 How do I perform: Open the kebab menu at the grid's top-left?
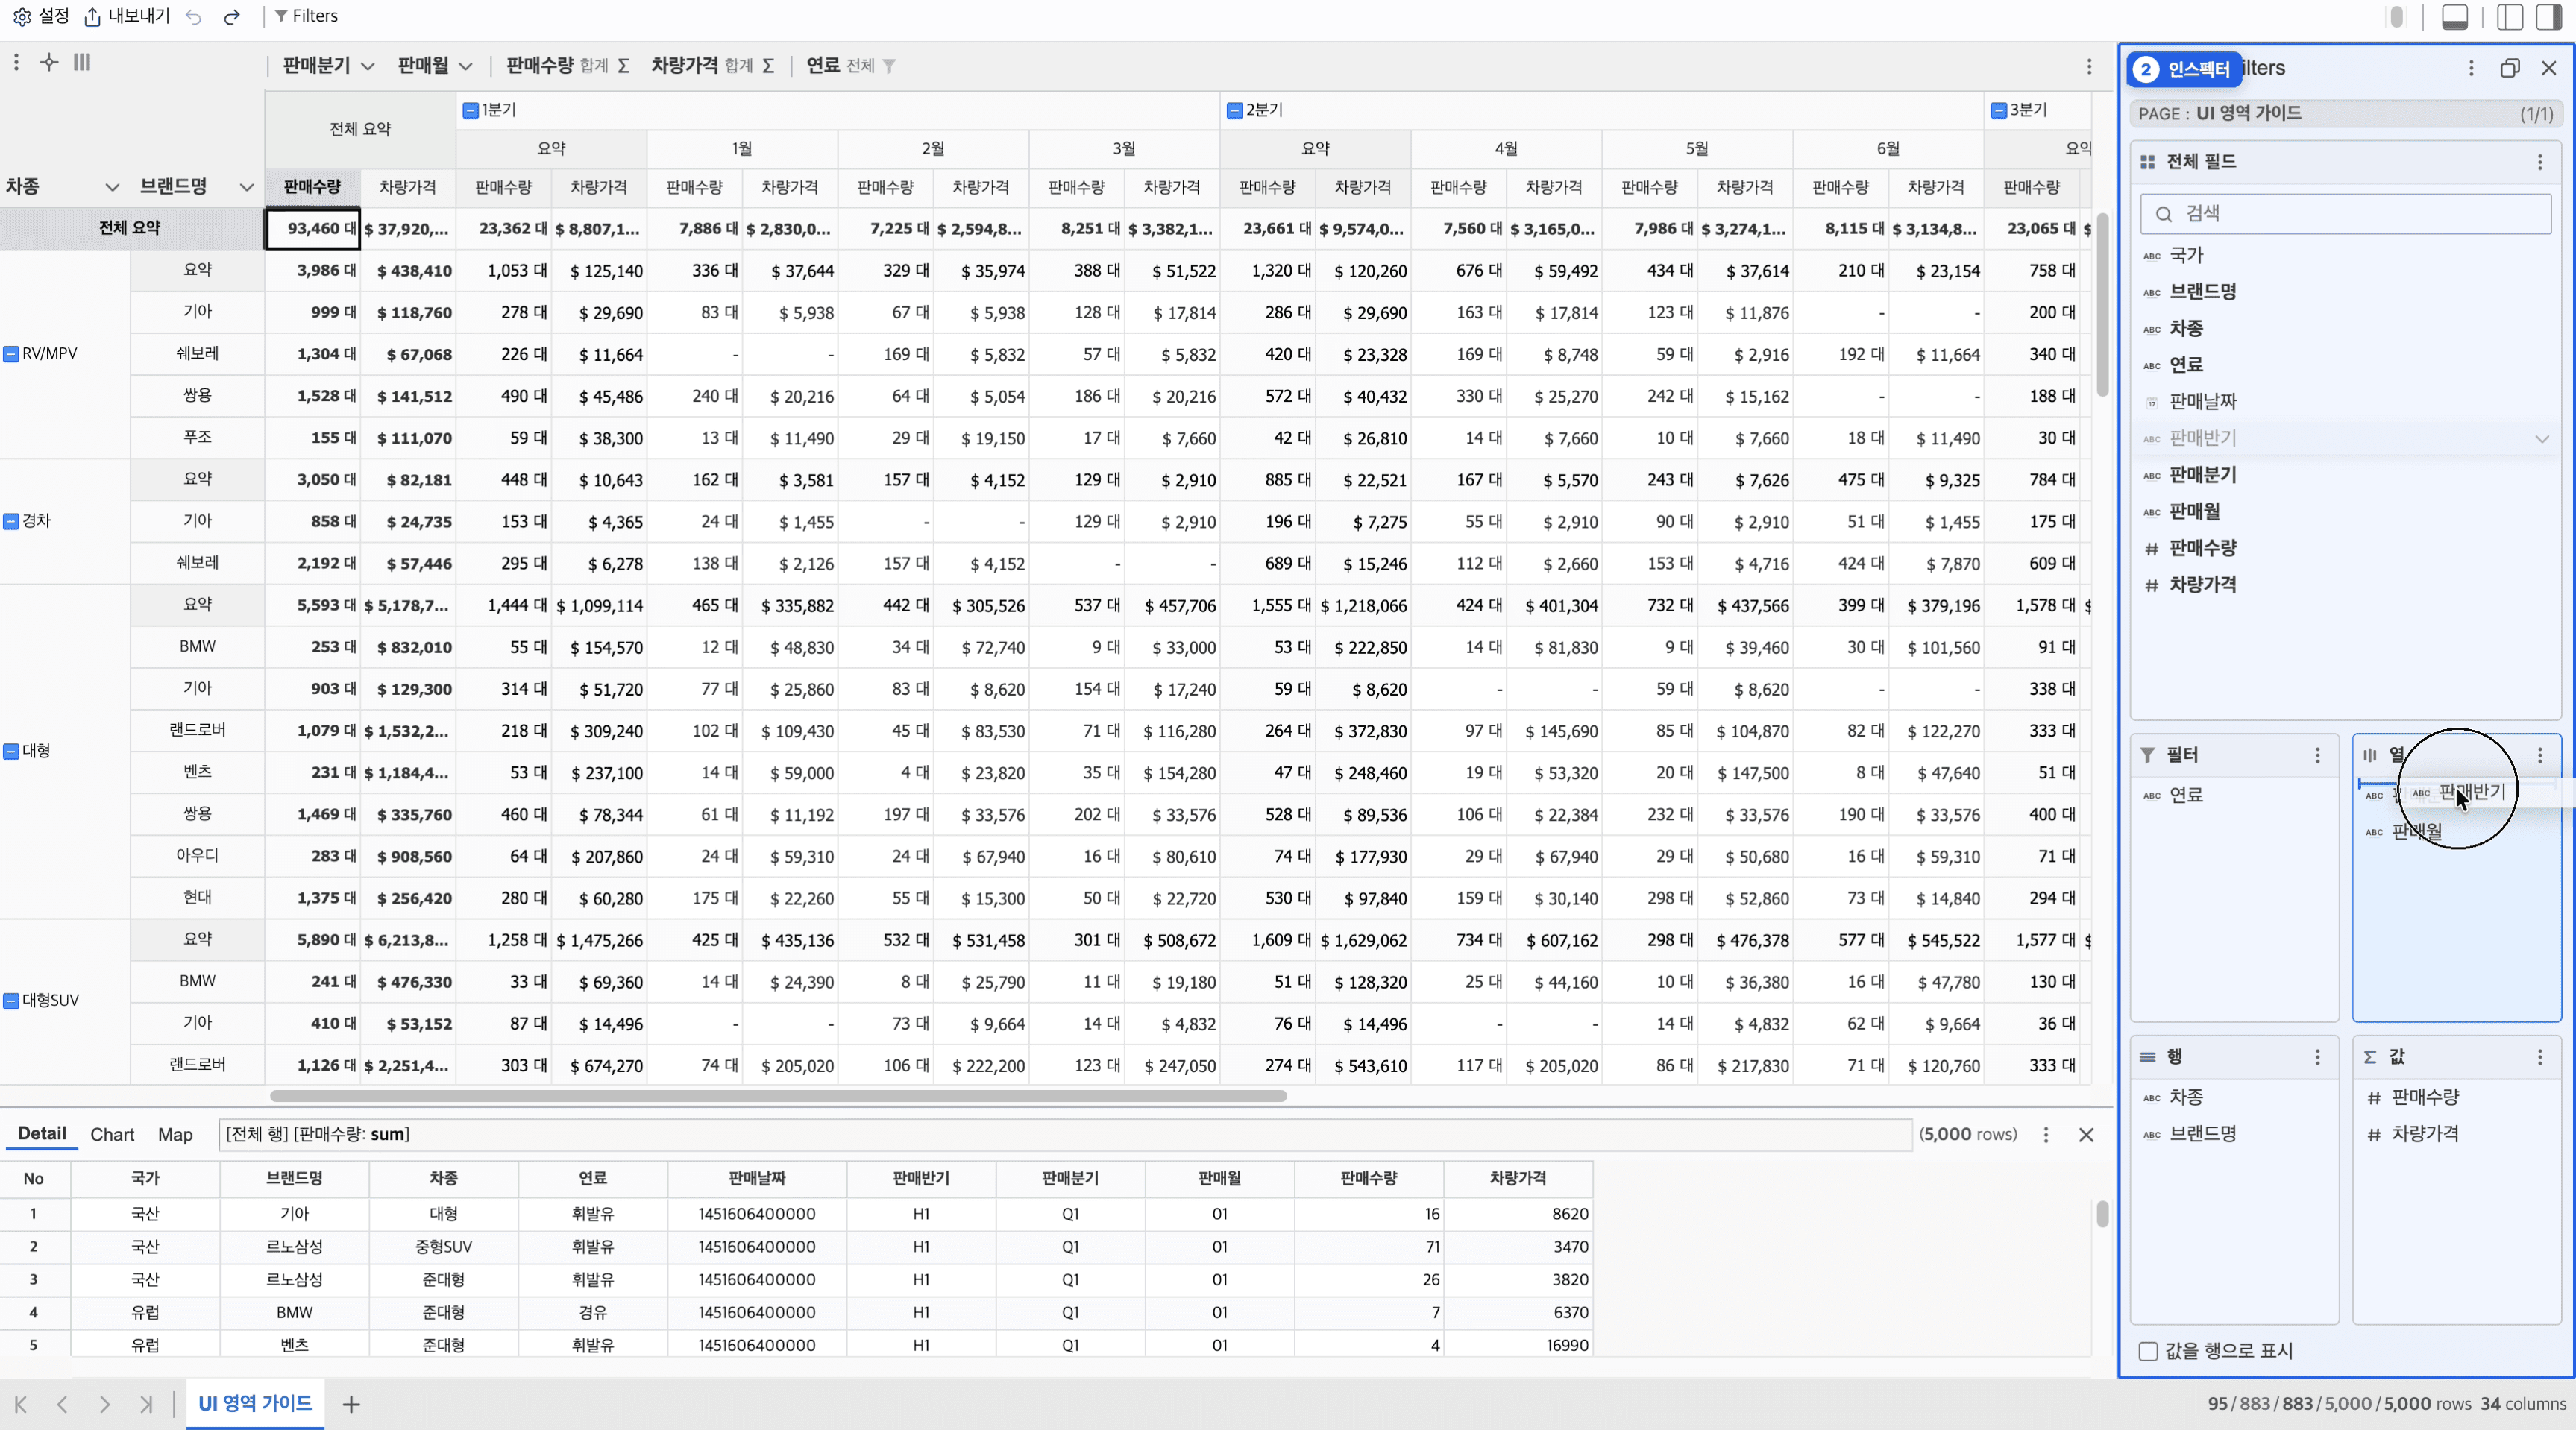pos(16,63)
